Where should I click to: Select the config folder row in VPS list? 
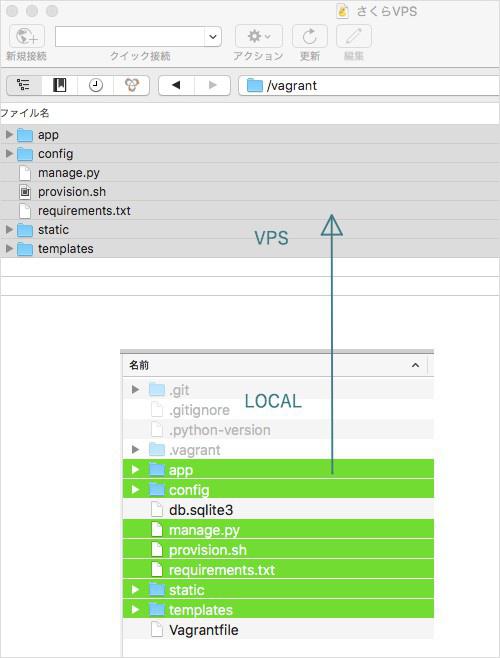click(x=250, y=154)
